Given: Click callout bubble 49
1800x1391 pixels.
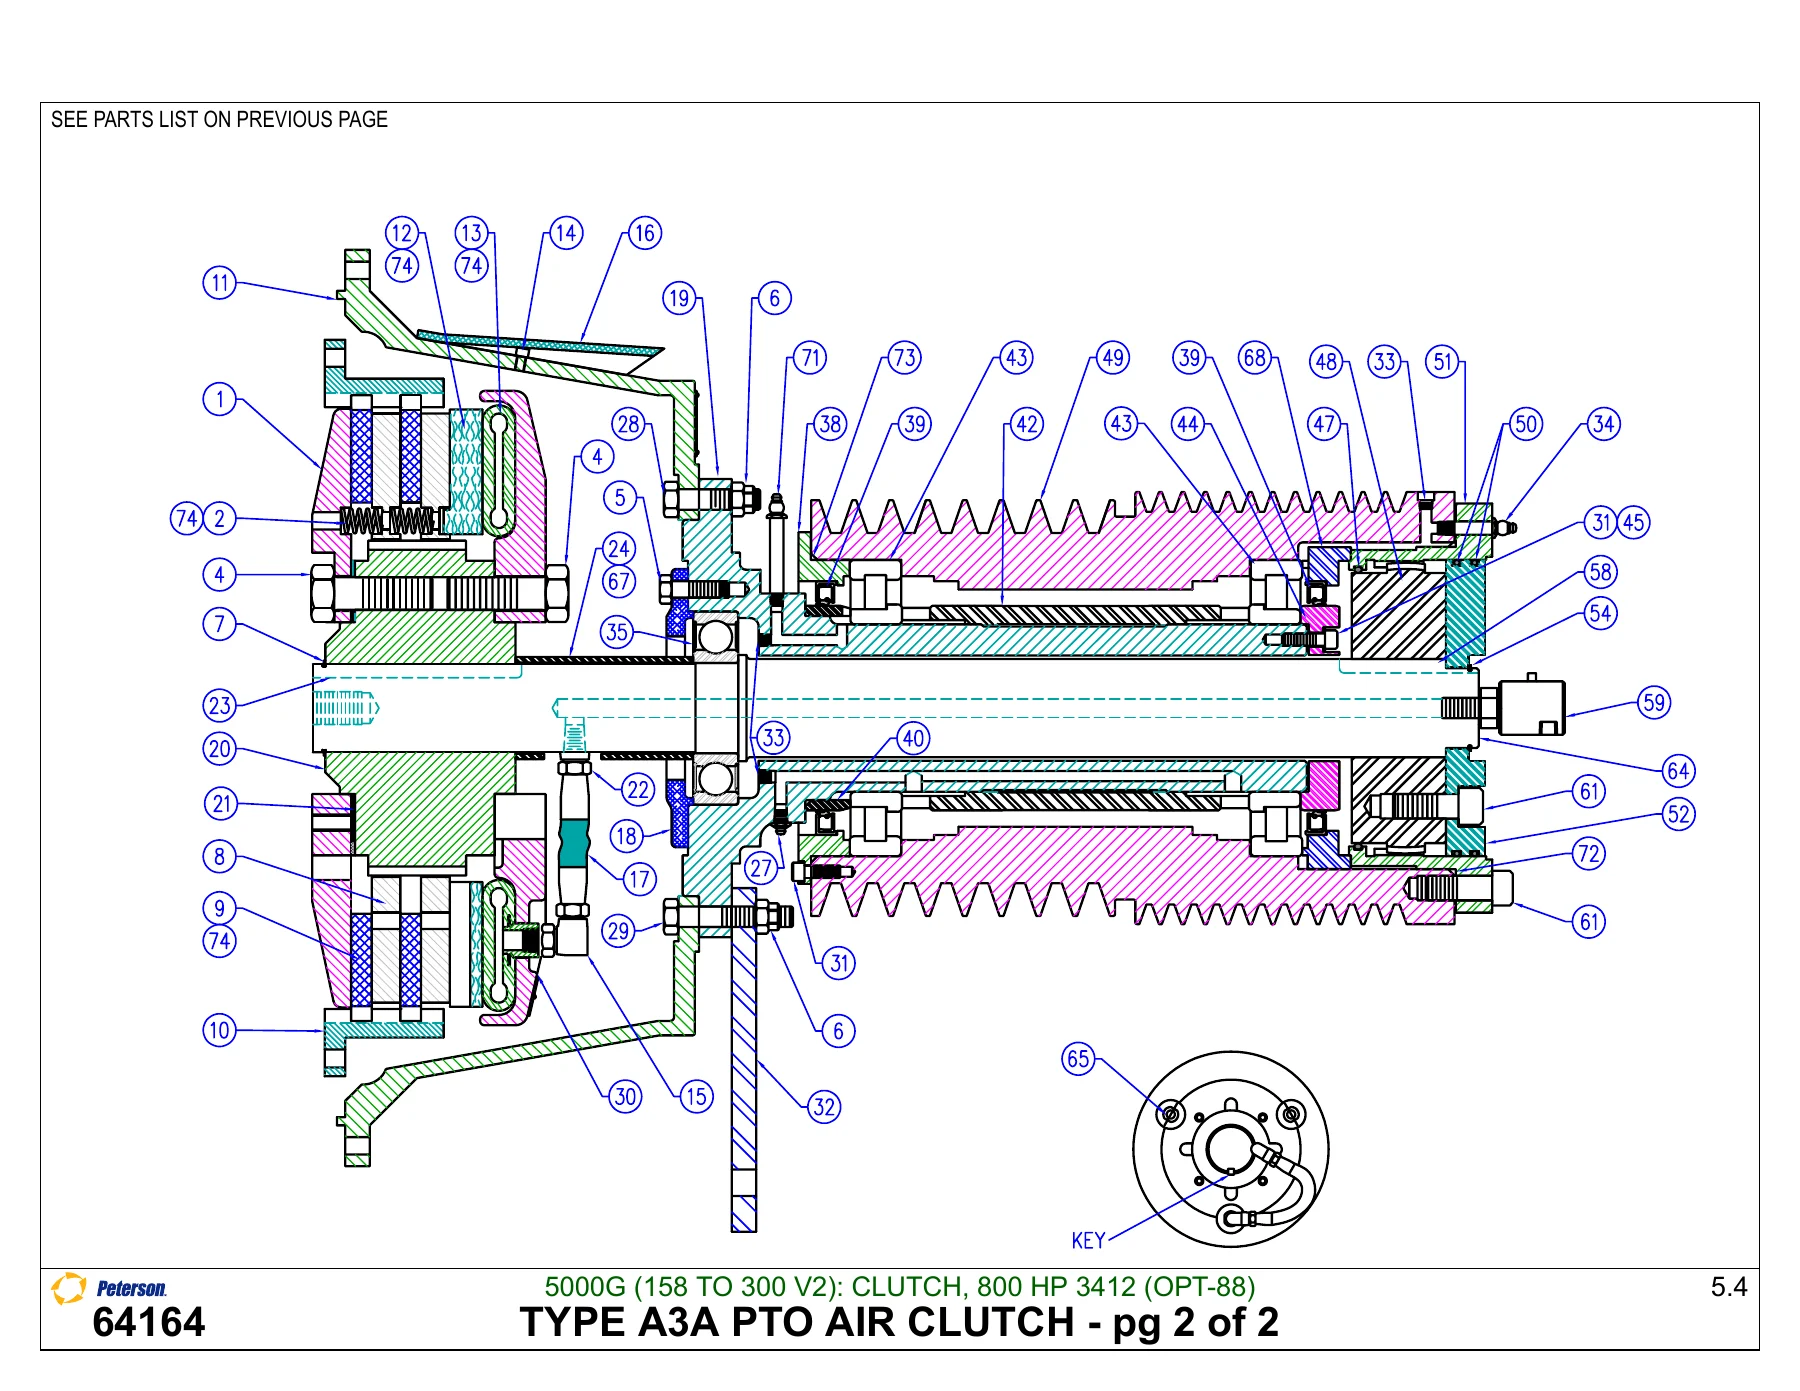Looking at the screenshot, I should click(x=1112, y=358).
